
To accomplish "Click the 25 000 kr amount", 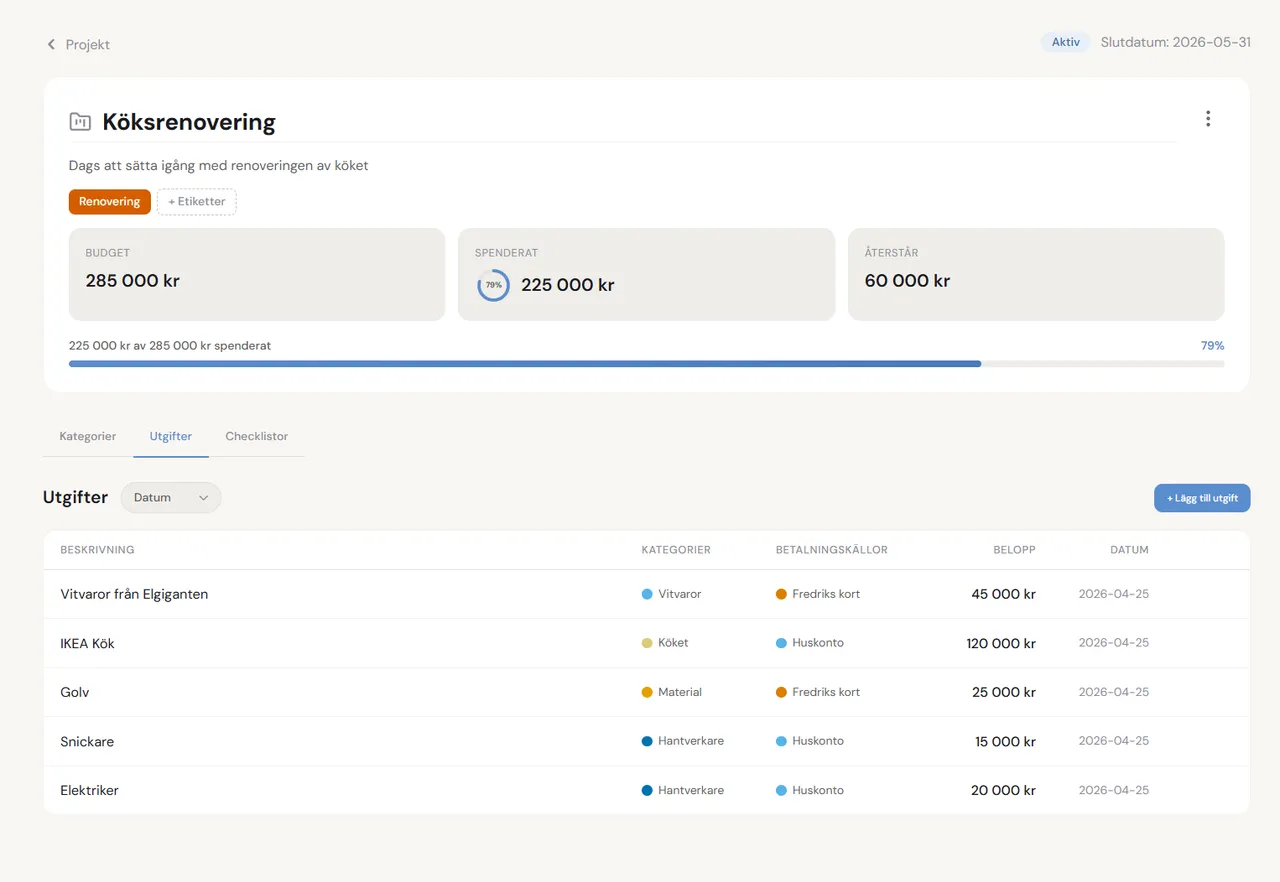I will click(x=1004, y=692).
